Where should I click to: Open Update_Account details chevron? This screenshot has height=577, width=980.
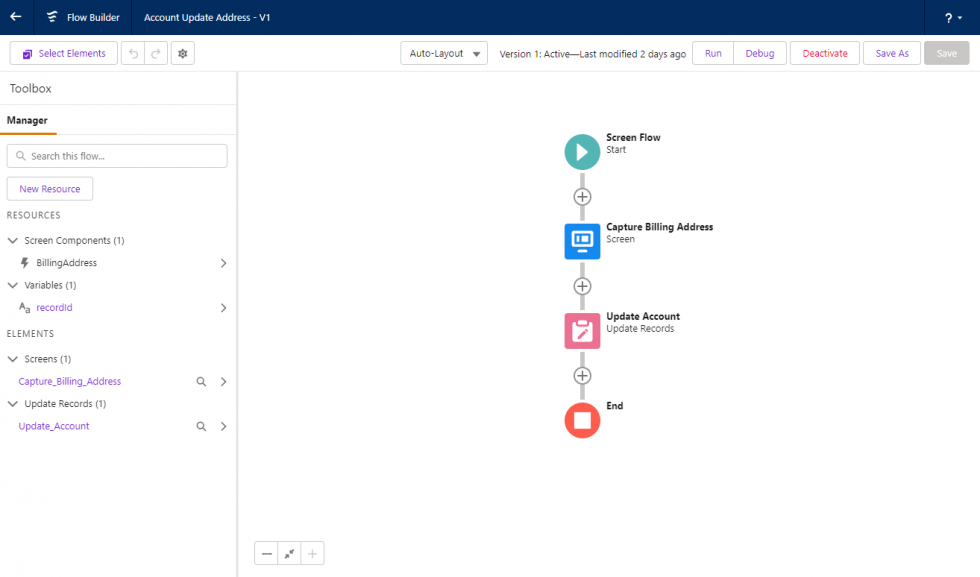tap(223, 426)
